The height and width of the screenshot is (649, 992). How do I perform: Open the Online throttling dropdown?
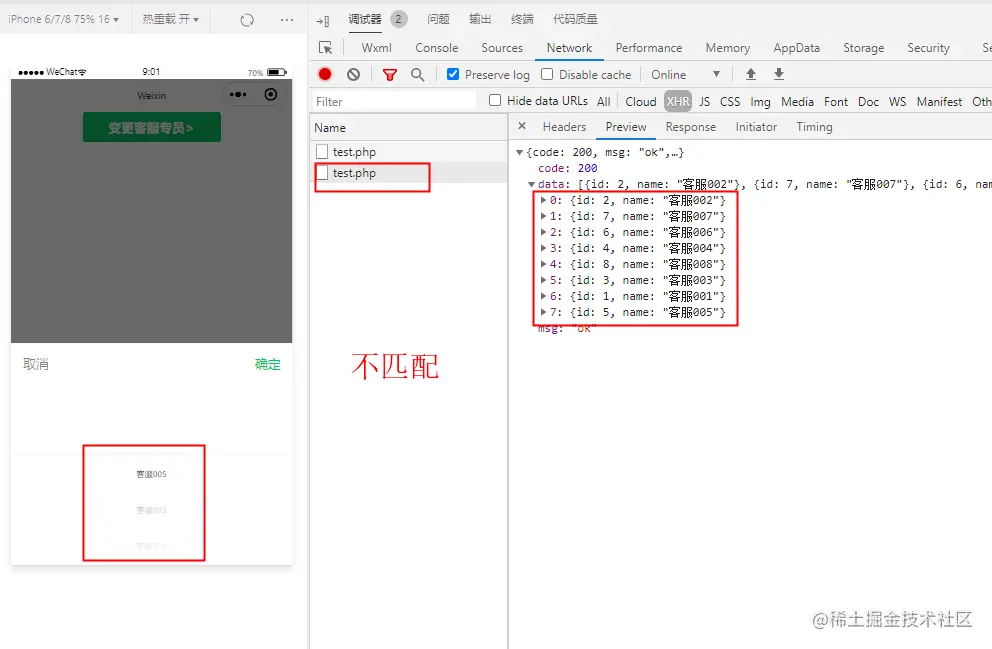pos(686,74)
